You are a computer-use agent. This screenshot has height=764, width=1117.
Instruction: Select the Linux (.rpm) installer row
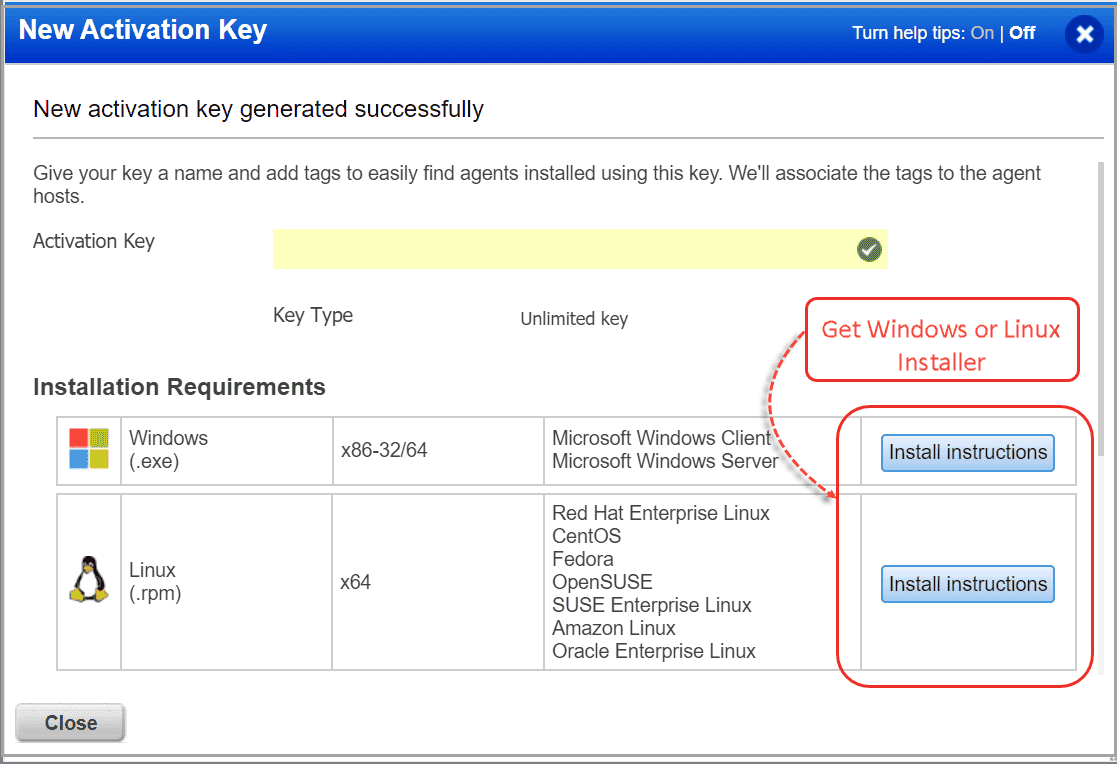pos(300,582)
